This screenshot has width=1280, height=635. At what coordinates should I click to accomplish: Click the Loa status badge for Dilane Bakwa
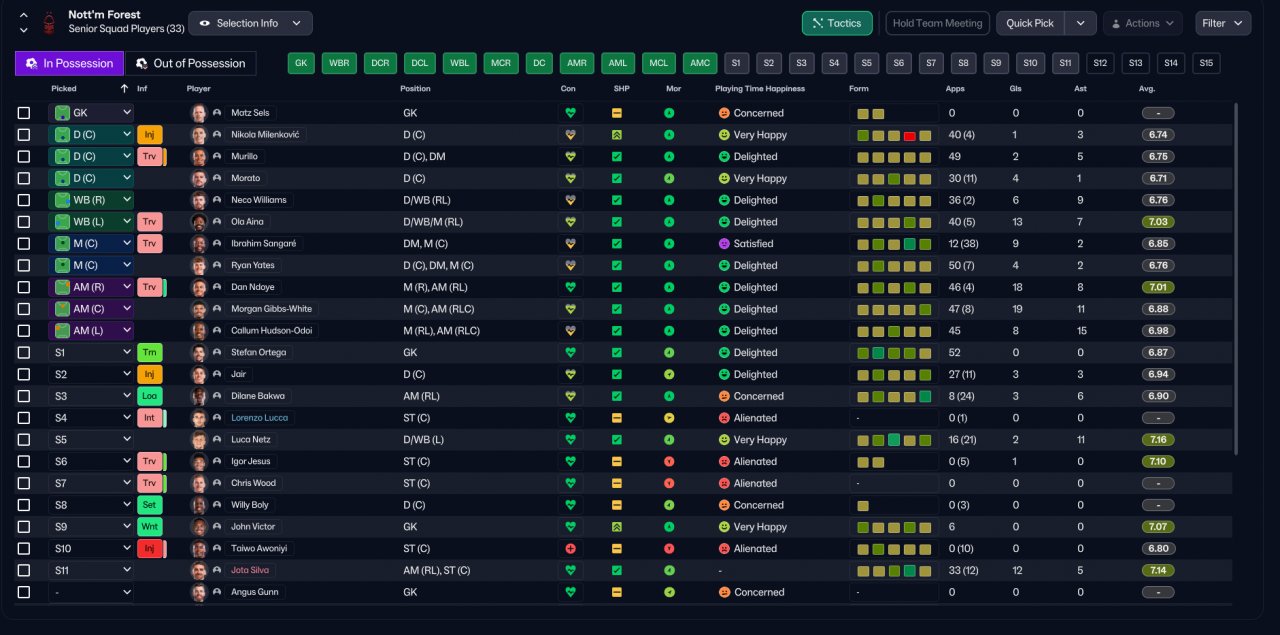(x=149, y=396)
